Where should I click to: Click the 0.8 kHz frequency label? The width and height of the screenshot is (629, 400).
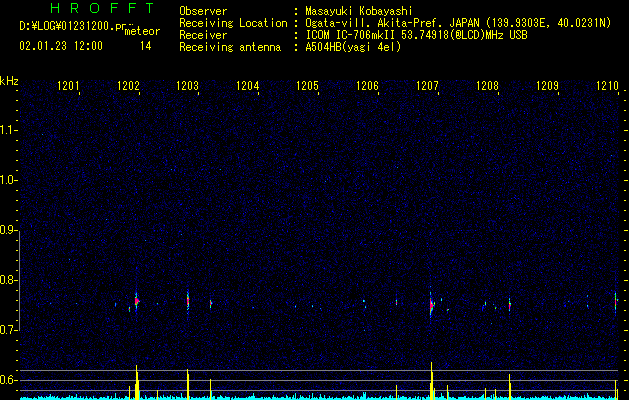point(7,280)
